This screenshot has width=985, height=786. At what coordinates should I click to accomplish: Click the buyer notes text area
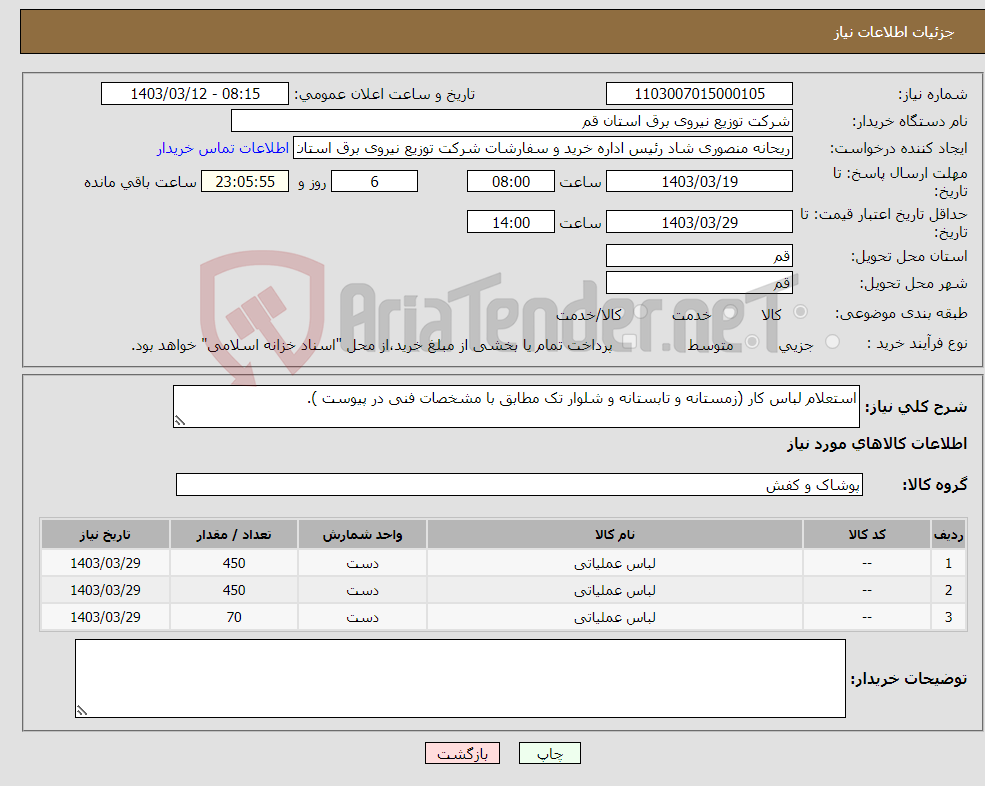[460, 679]
